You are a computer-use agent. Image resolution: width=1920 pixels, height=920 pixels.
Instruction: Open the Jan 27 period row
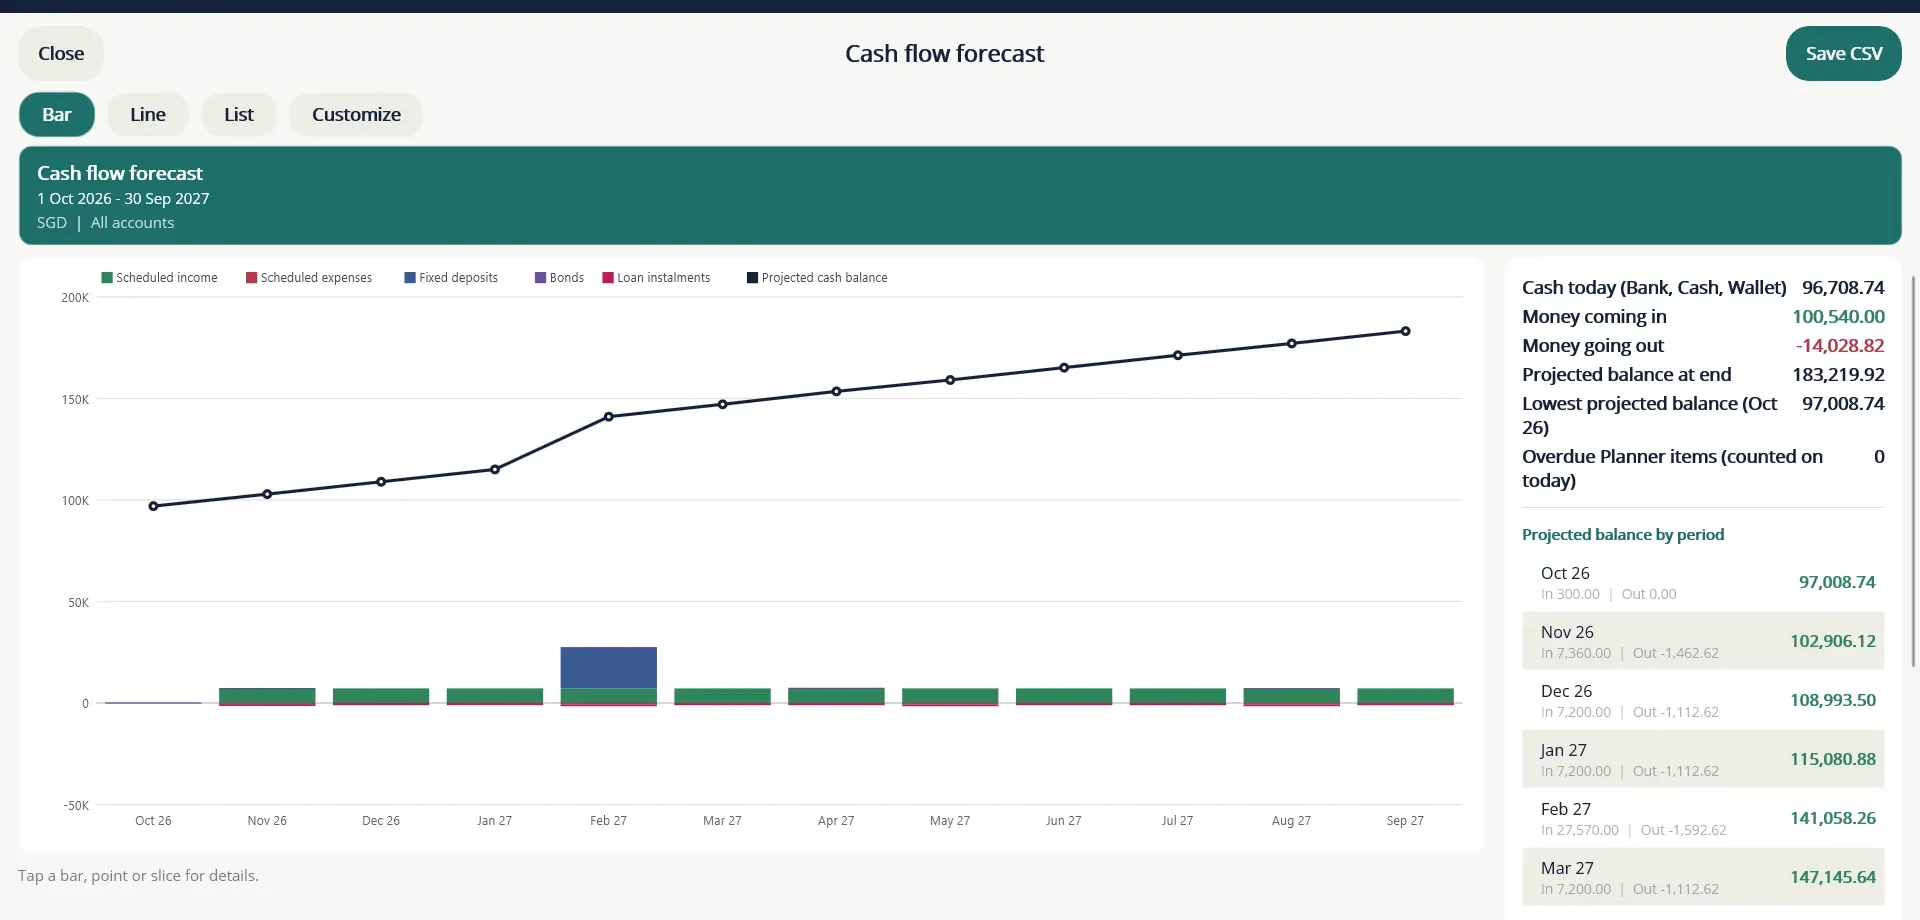point(1703,759)
